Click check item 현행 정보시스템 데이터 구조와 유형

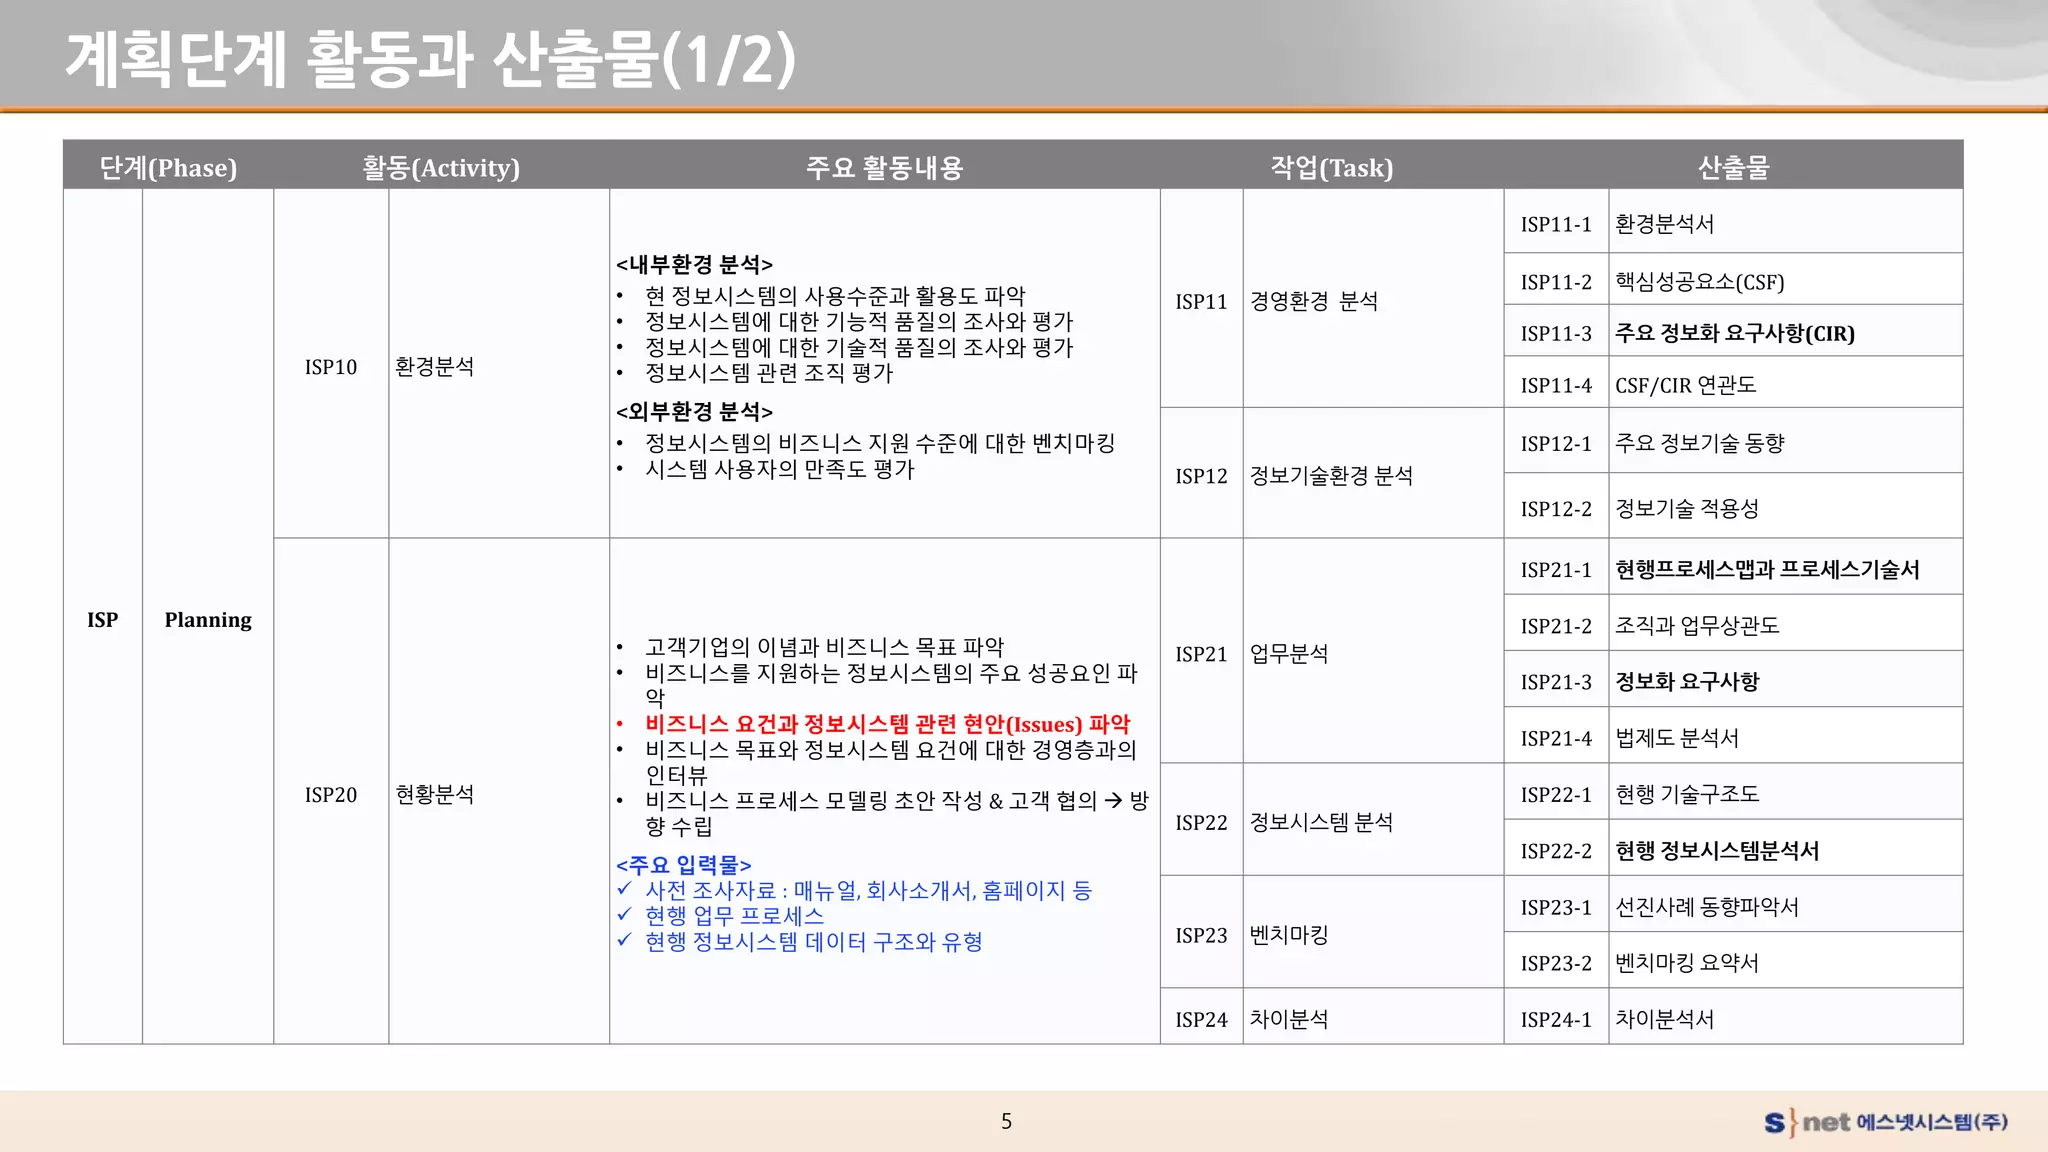click(x=813, y=942)
